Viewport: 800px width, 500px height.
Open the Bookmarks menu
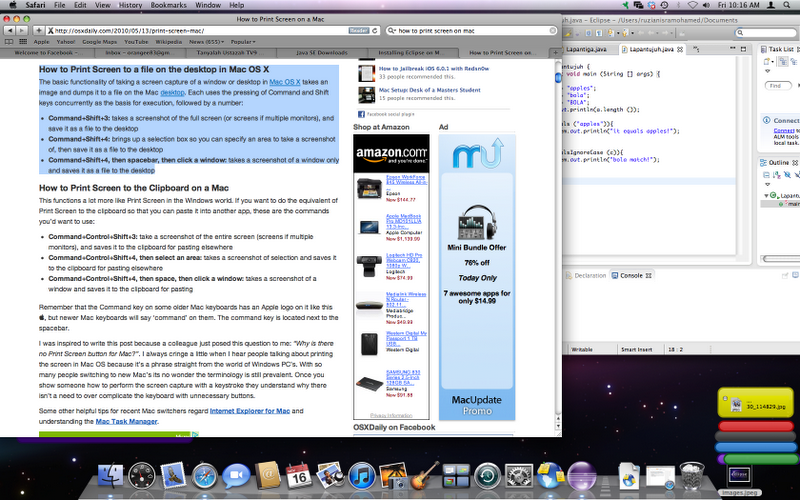[168, 5]
